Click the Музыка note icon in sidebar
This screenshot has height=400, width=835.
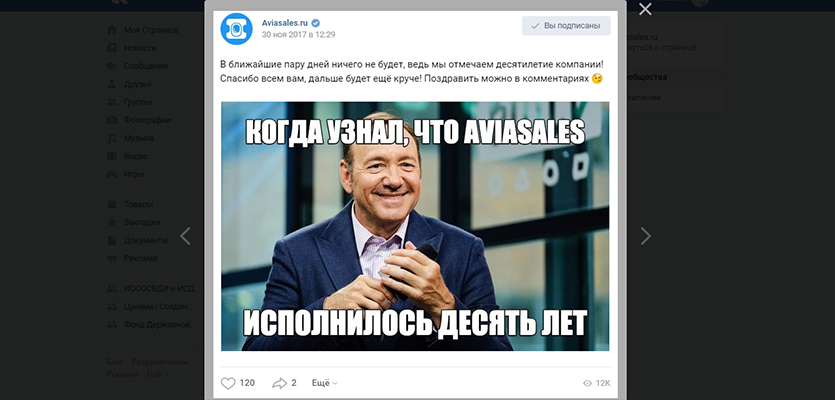[x=112, y=138]
